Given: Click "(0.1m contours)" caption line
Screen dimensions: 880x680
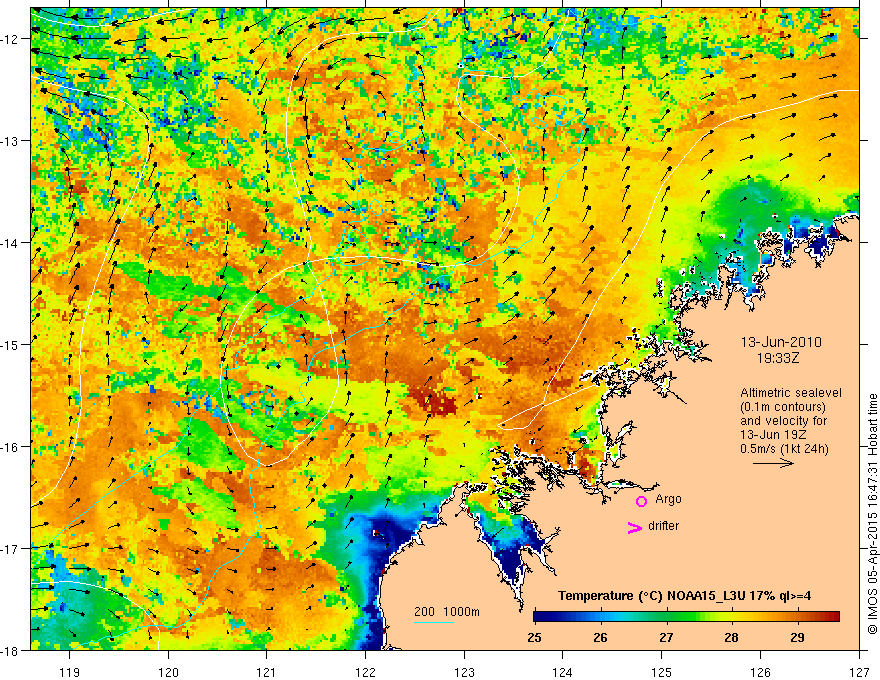Looking at the screenshot, I should 783,407.
